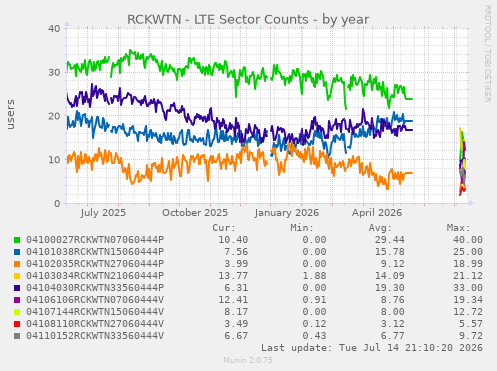Click the maximum value 21.12
This screenshot has width=497, height=371.
click(x=468, y=276)
